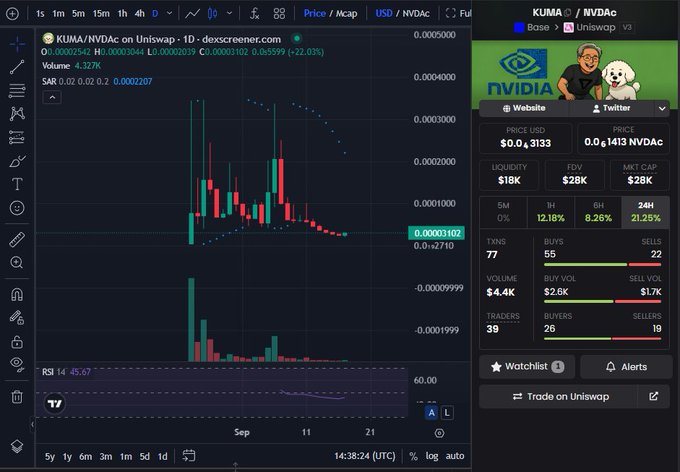Toggle stay in drawing mode

[17, 318]
